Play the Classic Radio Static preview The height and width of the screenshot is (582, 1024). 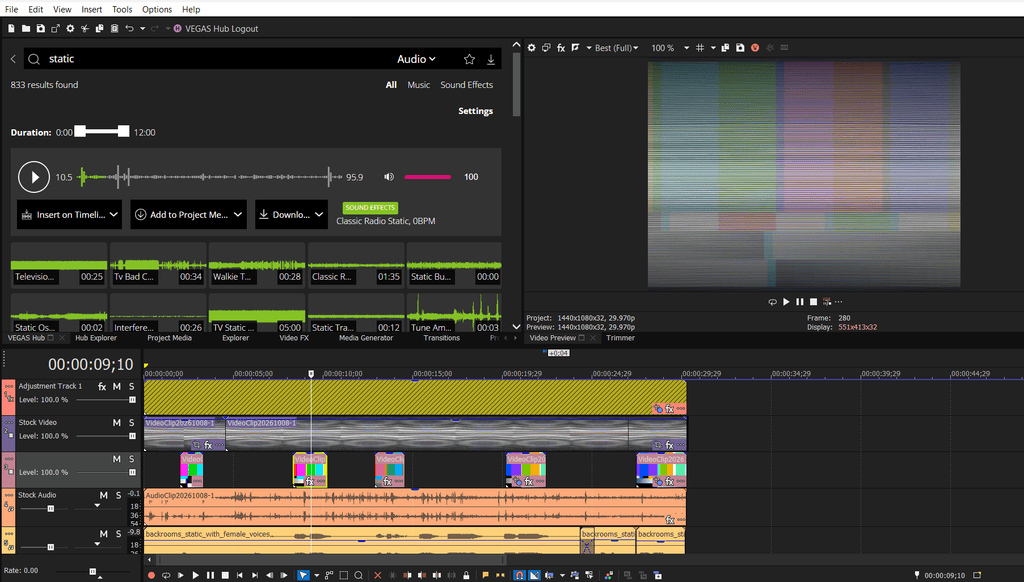tap(34, 177)
